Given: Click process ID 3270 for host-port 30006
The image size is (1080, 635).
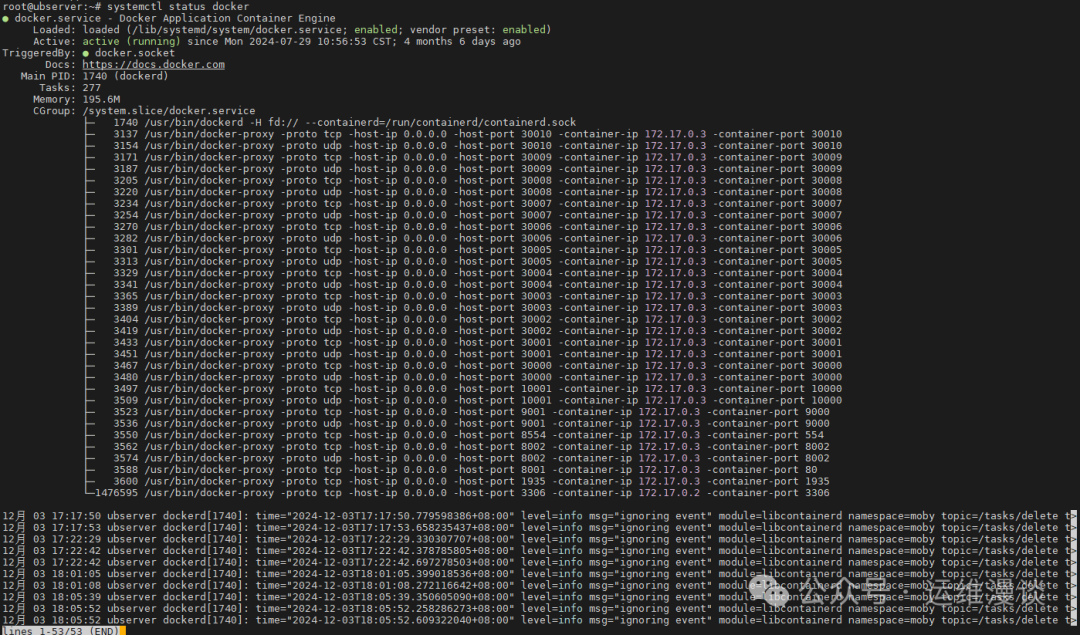Looking at the screenshot, I should pos(126,227).
